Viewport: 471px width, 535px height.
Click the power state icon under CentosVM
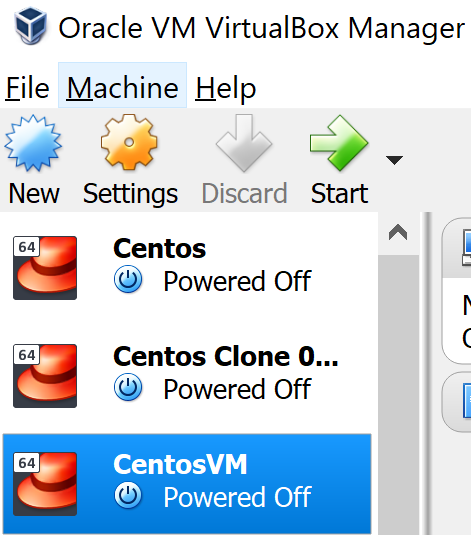[128, 495]
